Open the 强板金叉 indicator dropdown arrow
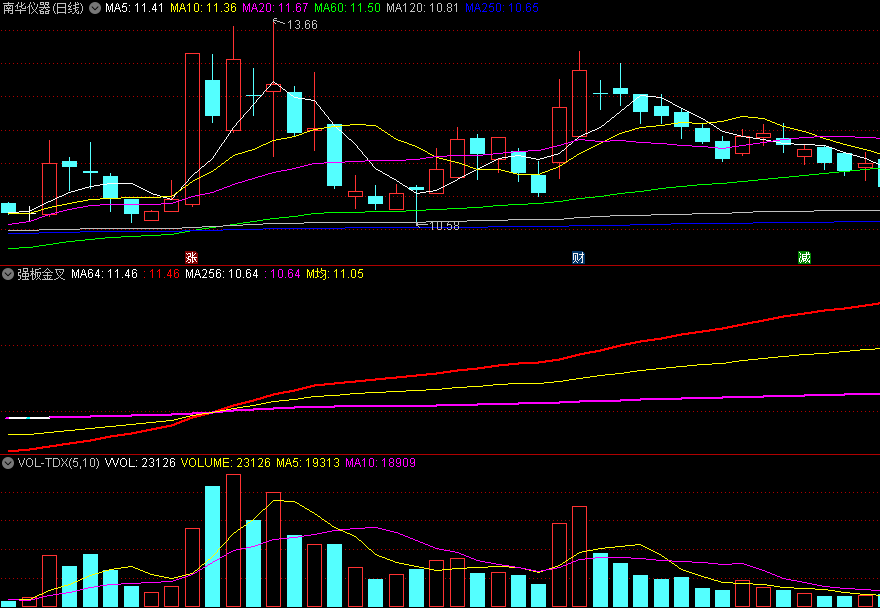The image size is (880, 608). (8, 275)
